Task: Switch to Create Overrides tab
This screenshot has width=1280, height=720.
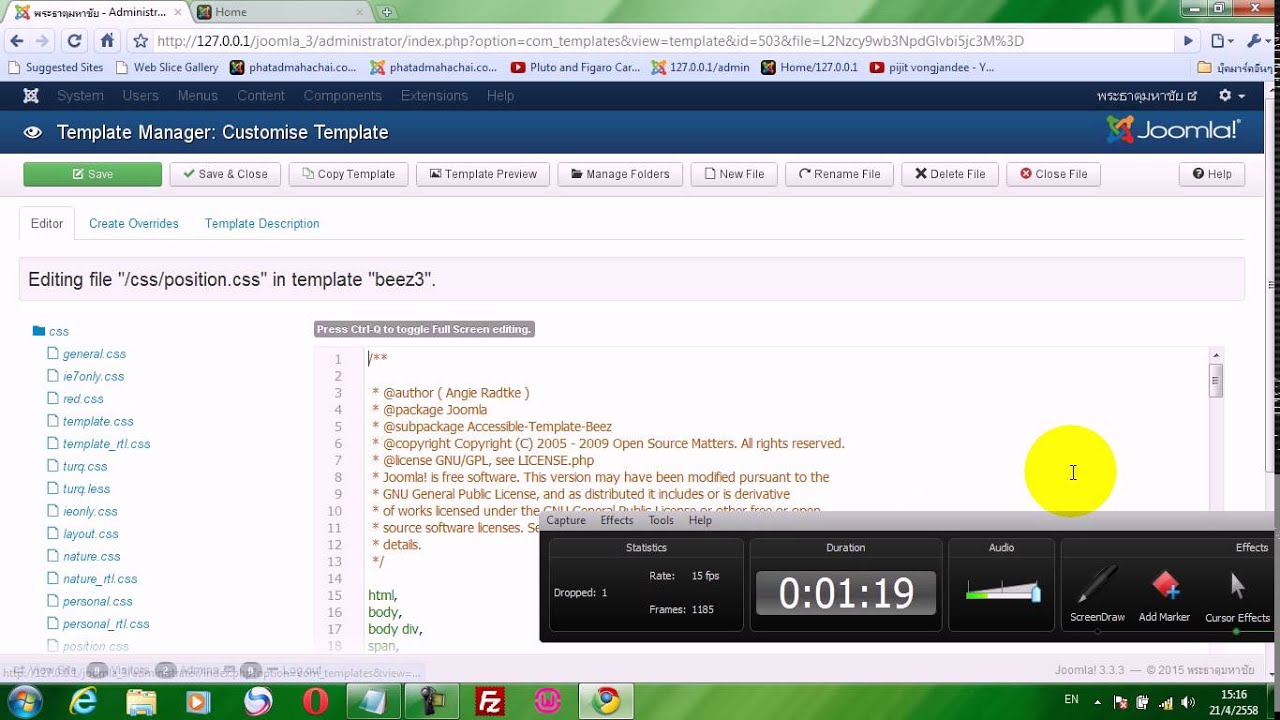Action: pos(134,224)
